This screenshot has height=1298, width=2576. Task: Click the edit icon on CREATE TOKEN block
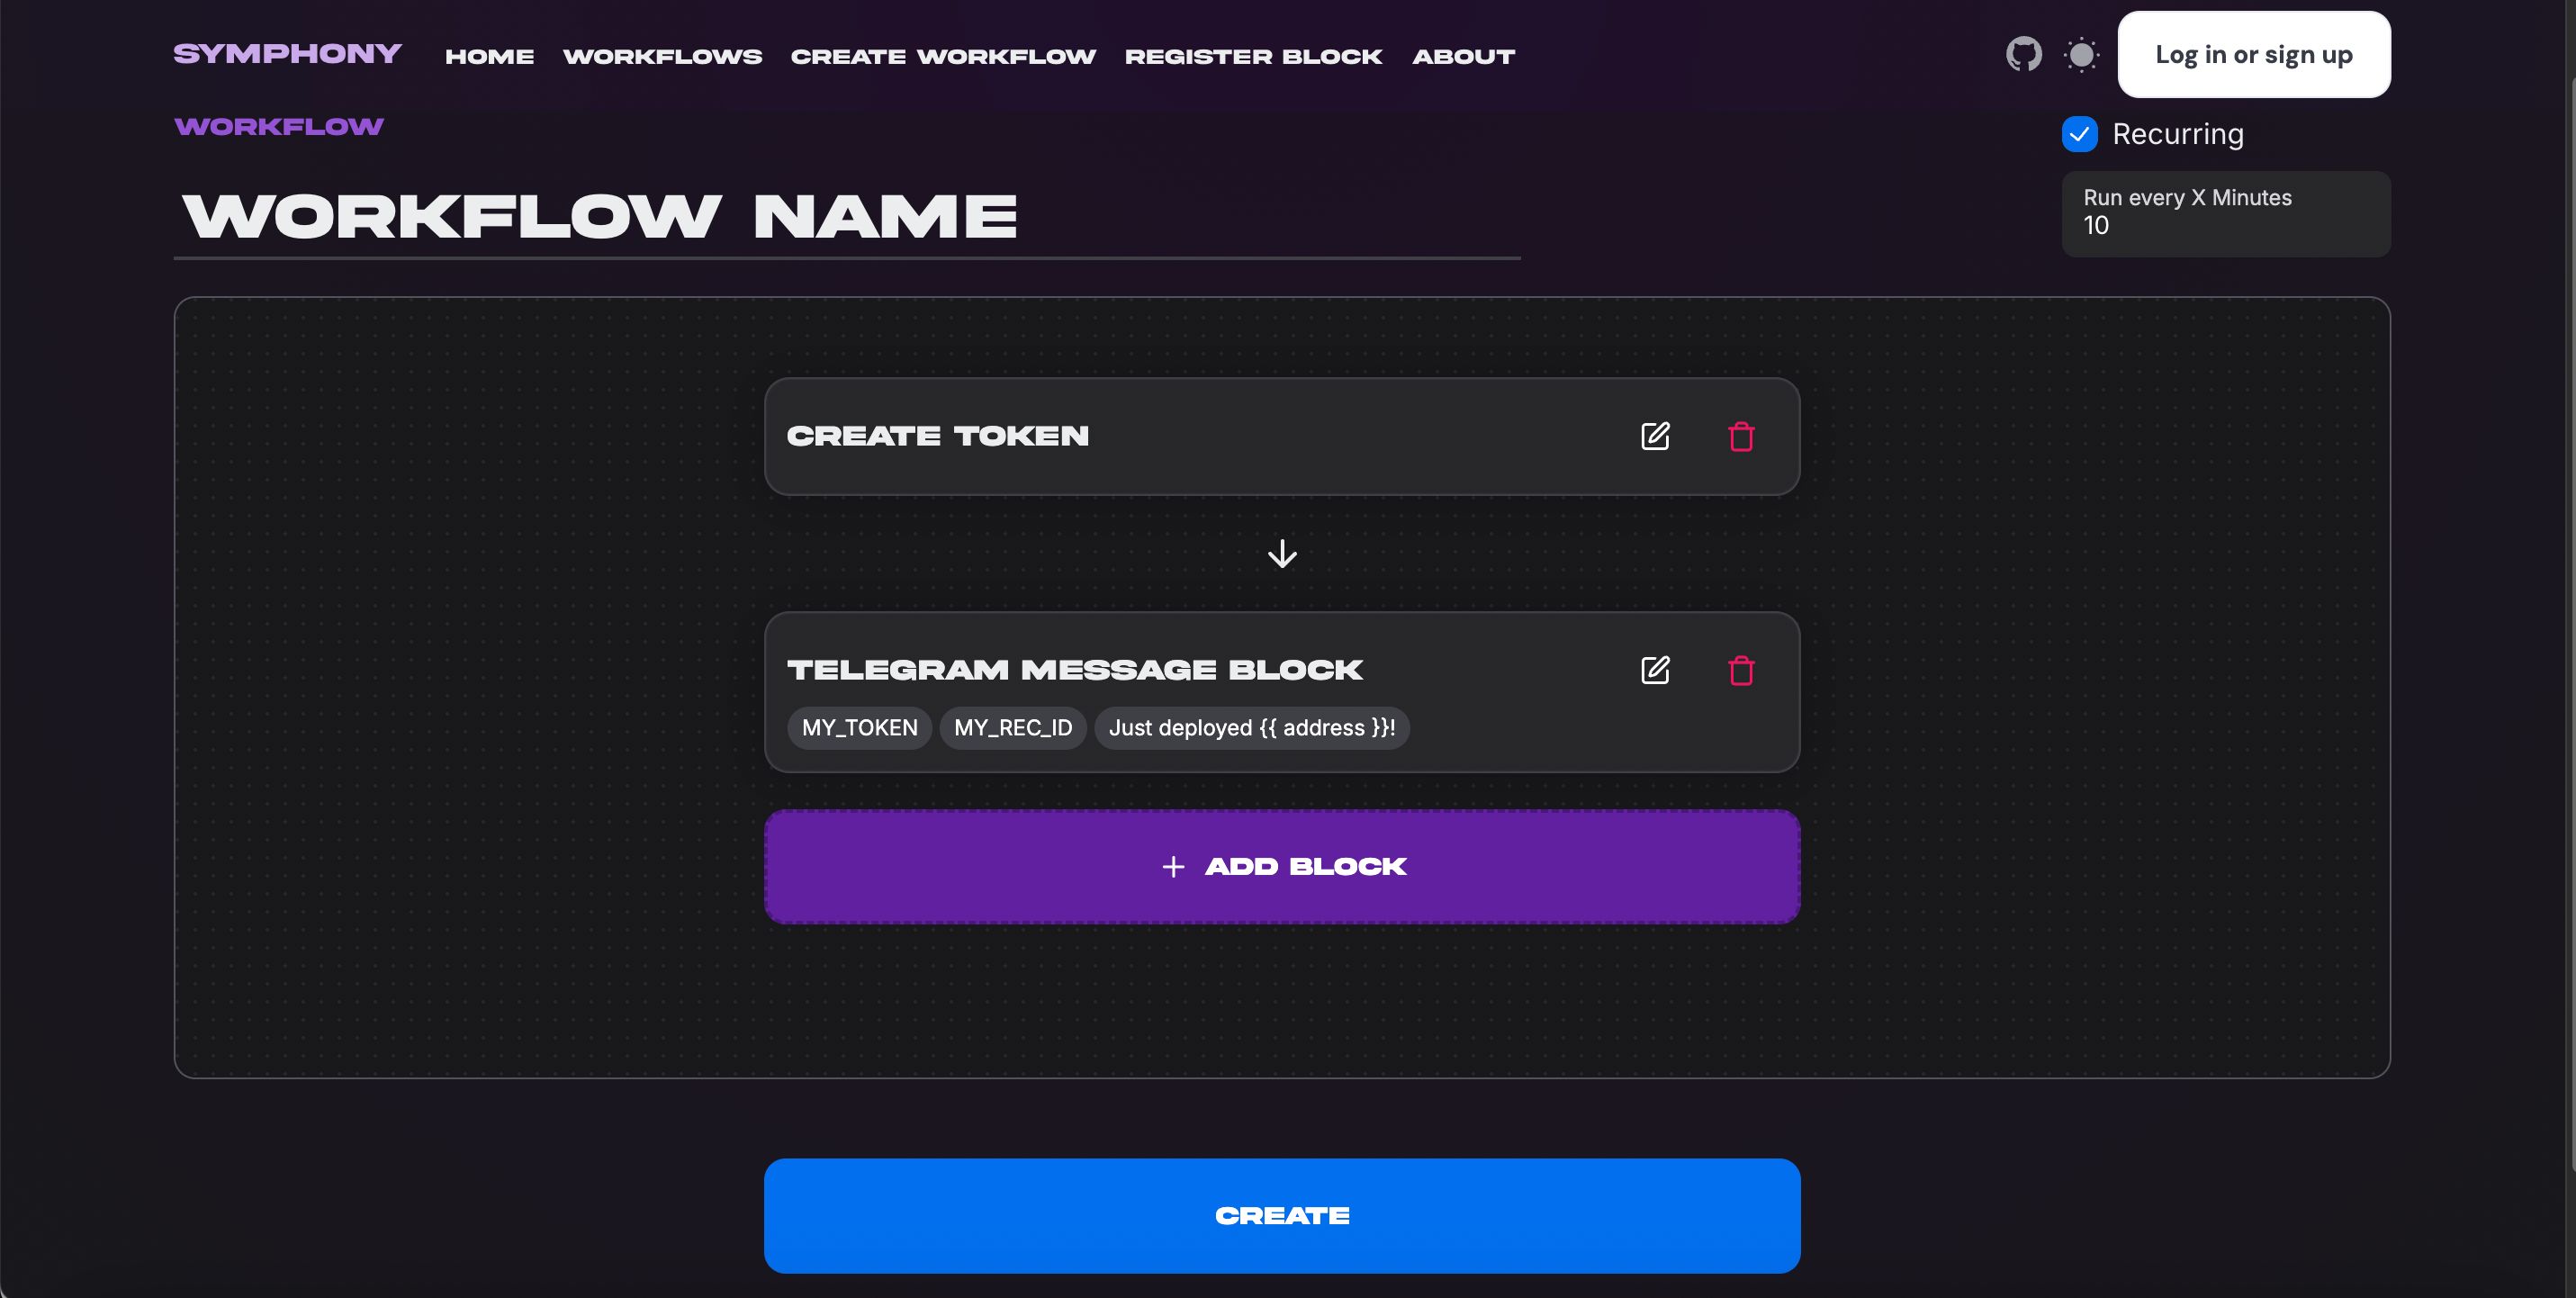point(1654,436)
